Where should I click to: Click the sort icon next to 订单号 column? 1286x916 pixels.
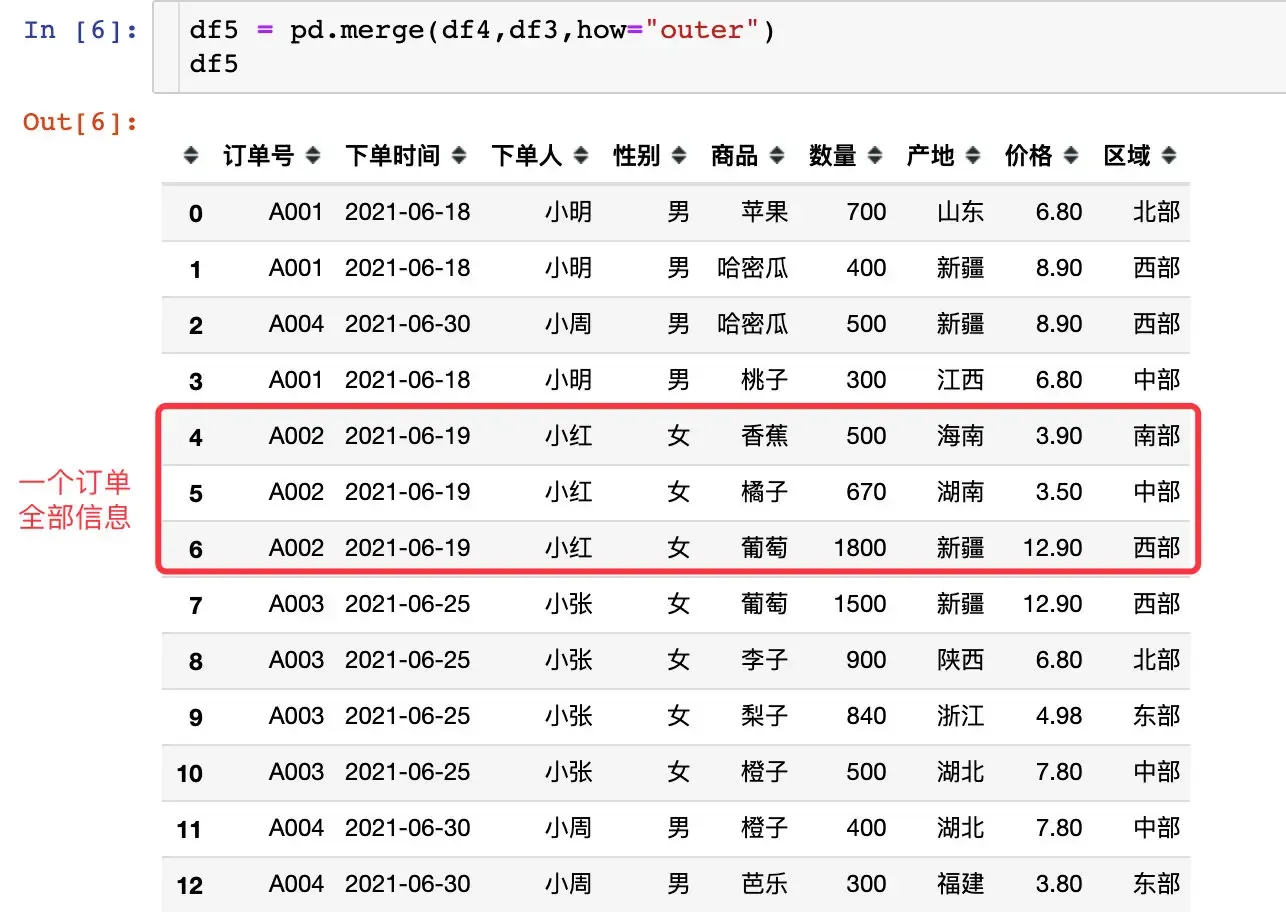point(315,155)
